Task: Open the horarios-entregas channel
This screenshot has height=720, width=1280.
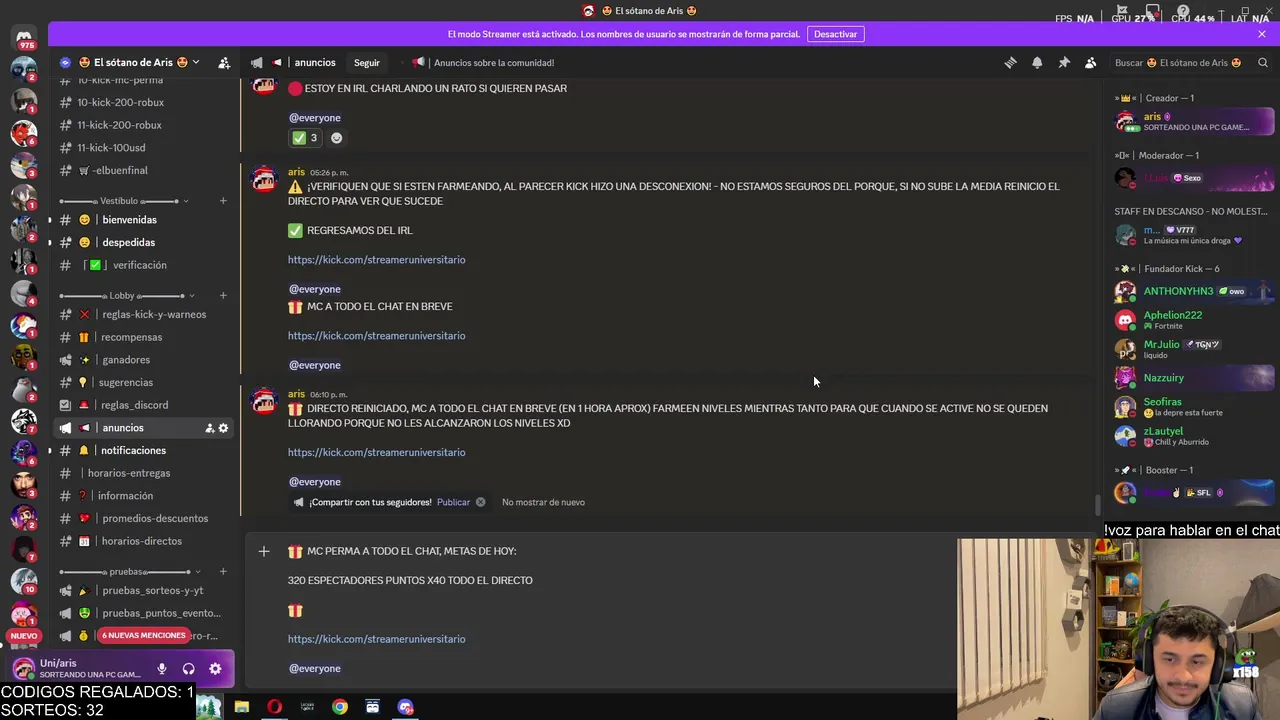Action: point(143,473)
